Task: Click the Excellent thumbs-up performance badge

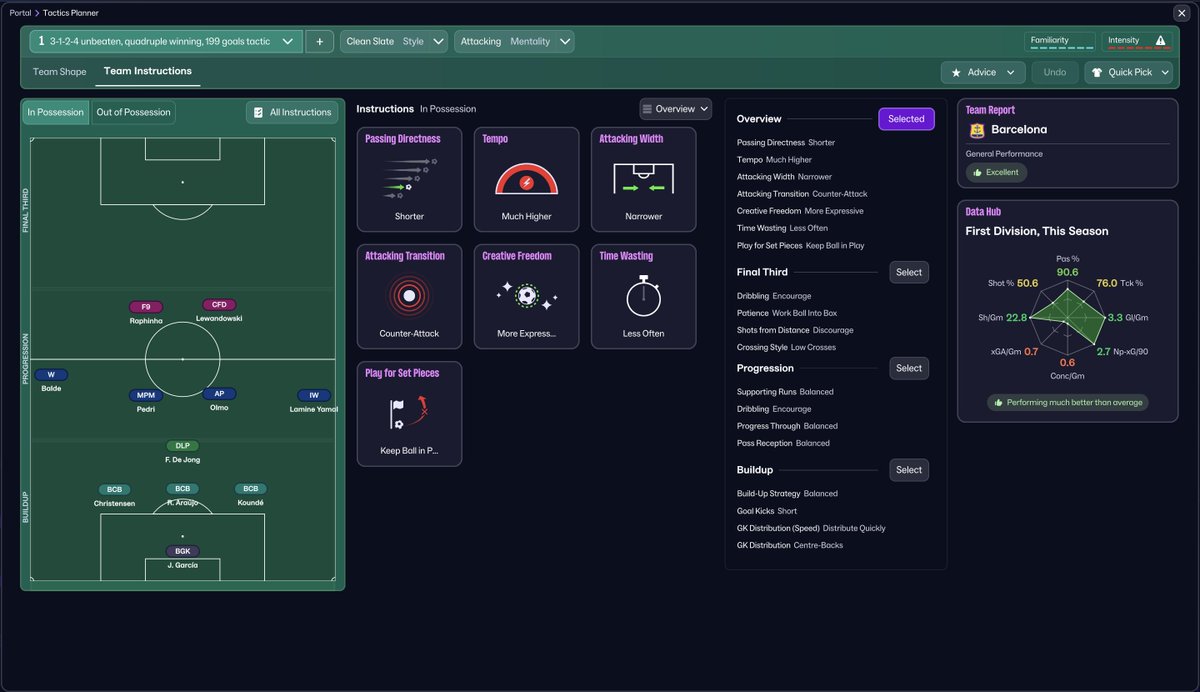Action: click(996, 172)
